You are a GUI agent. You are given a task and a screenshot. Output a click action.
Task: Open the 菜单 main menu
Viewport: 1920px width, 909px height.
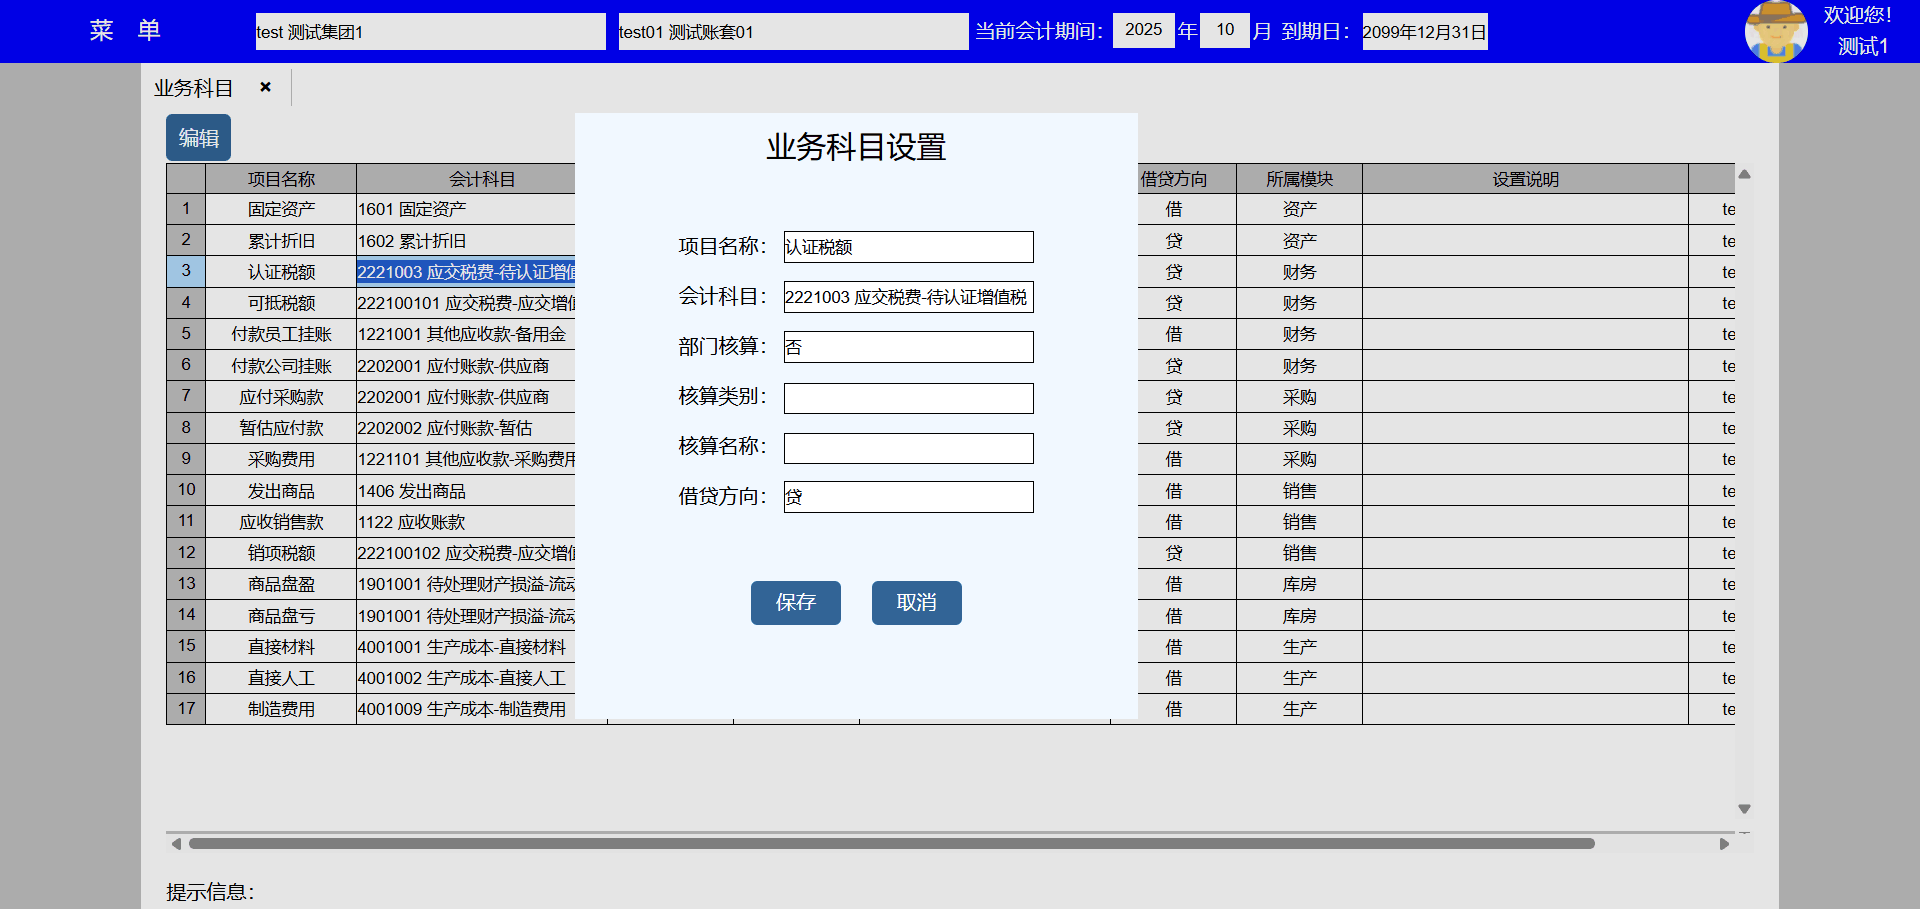pyautogui.click(x=125, y=31)
